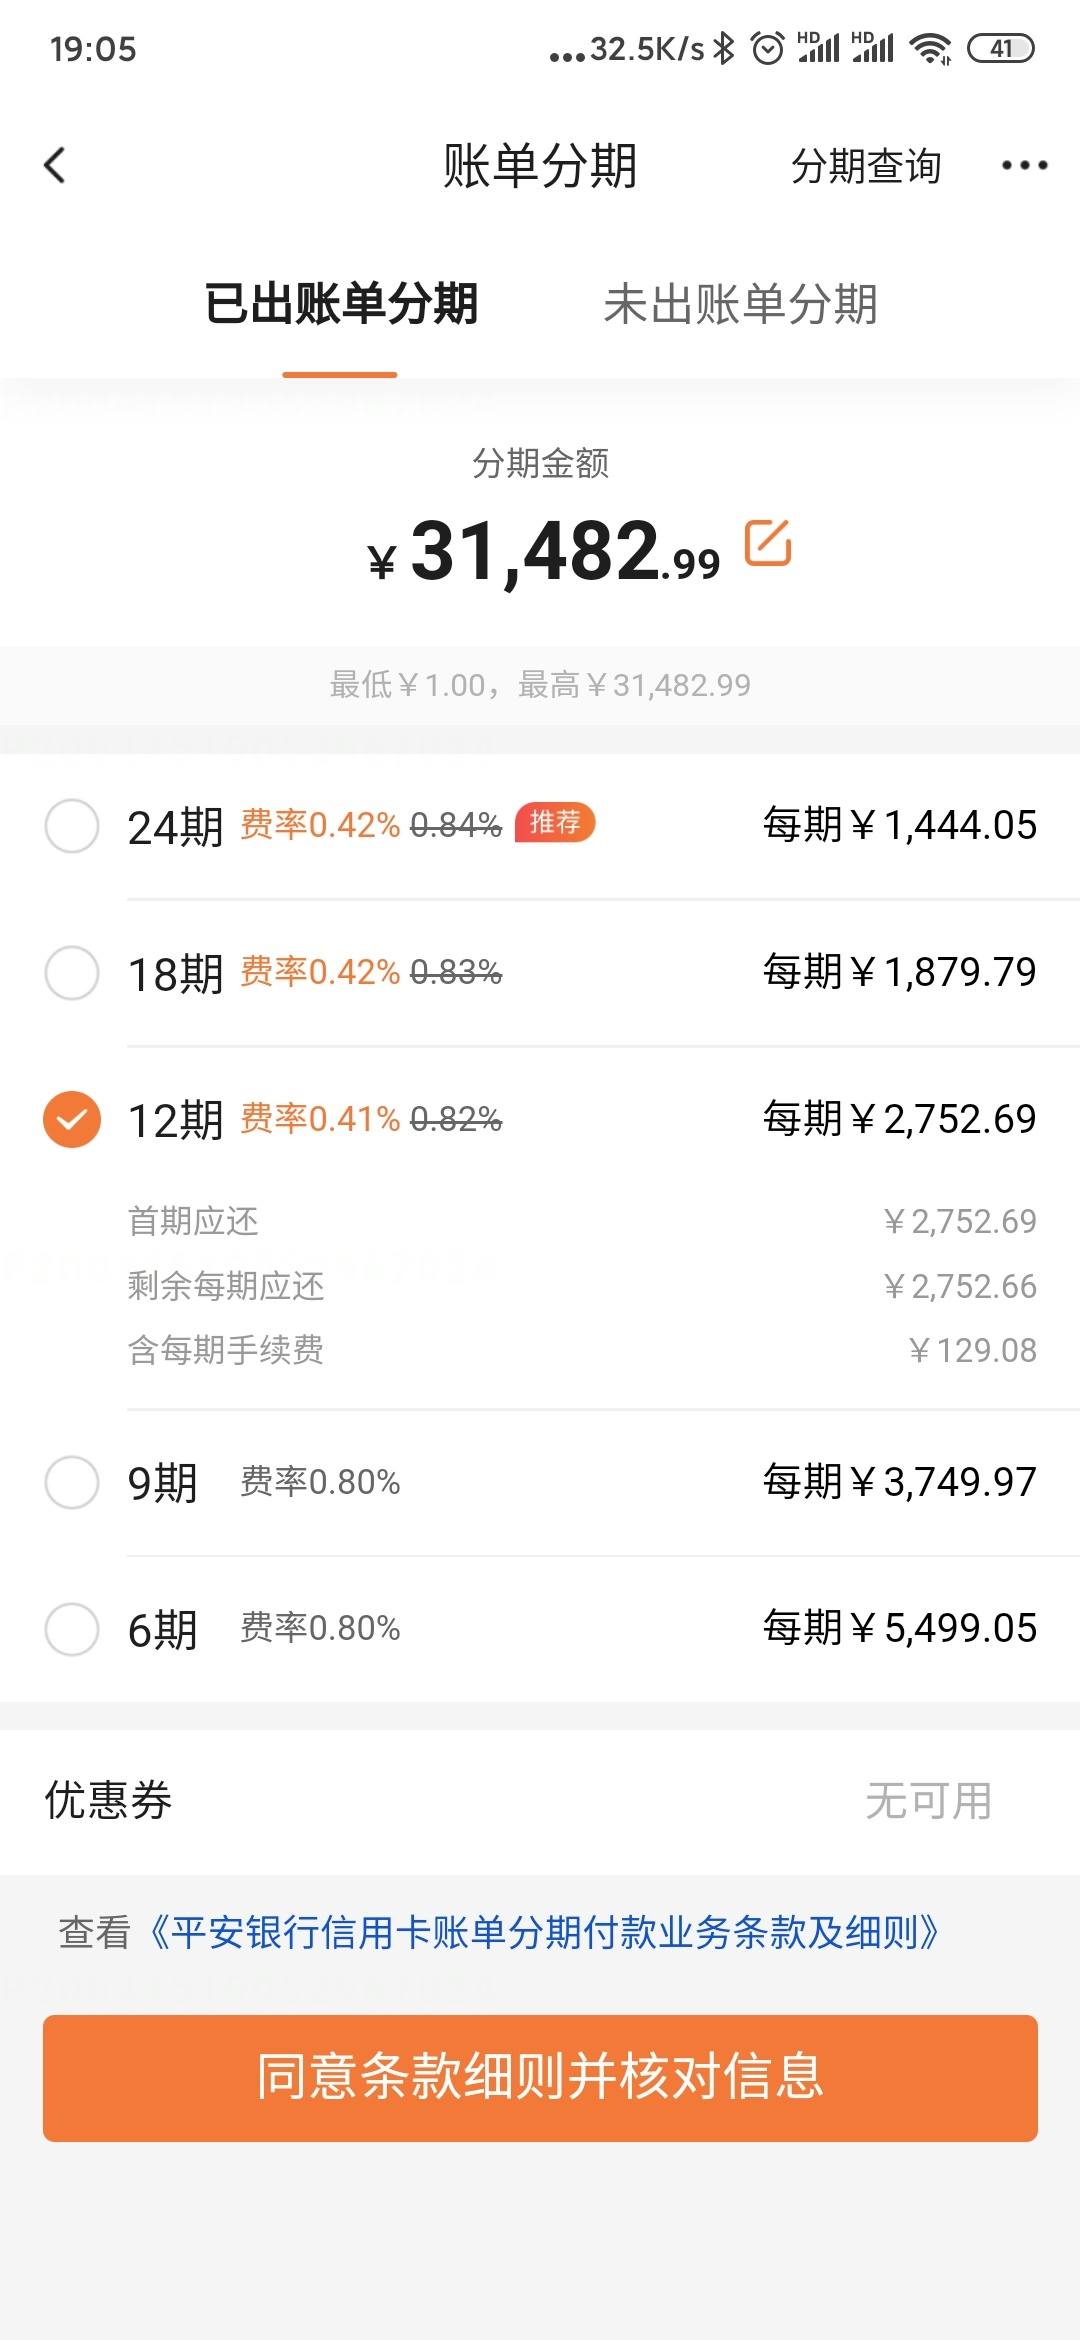Select the 18期 installment radio button

pyautogui.click(x=72, y=972)
